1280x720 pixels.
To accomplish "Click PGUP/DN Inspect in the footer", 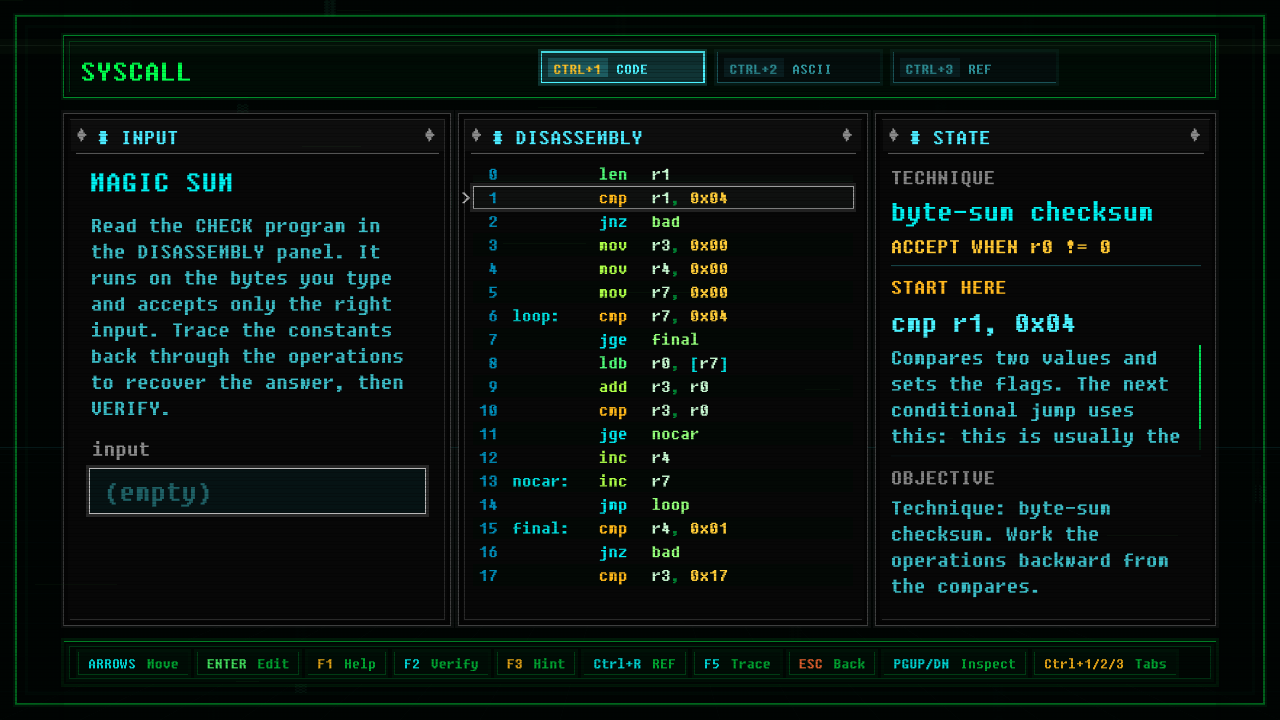I will coord(955,663).
